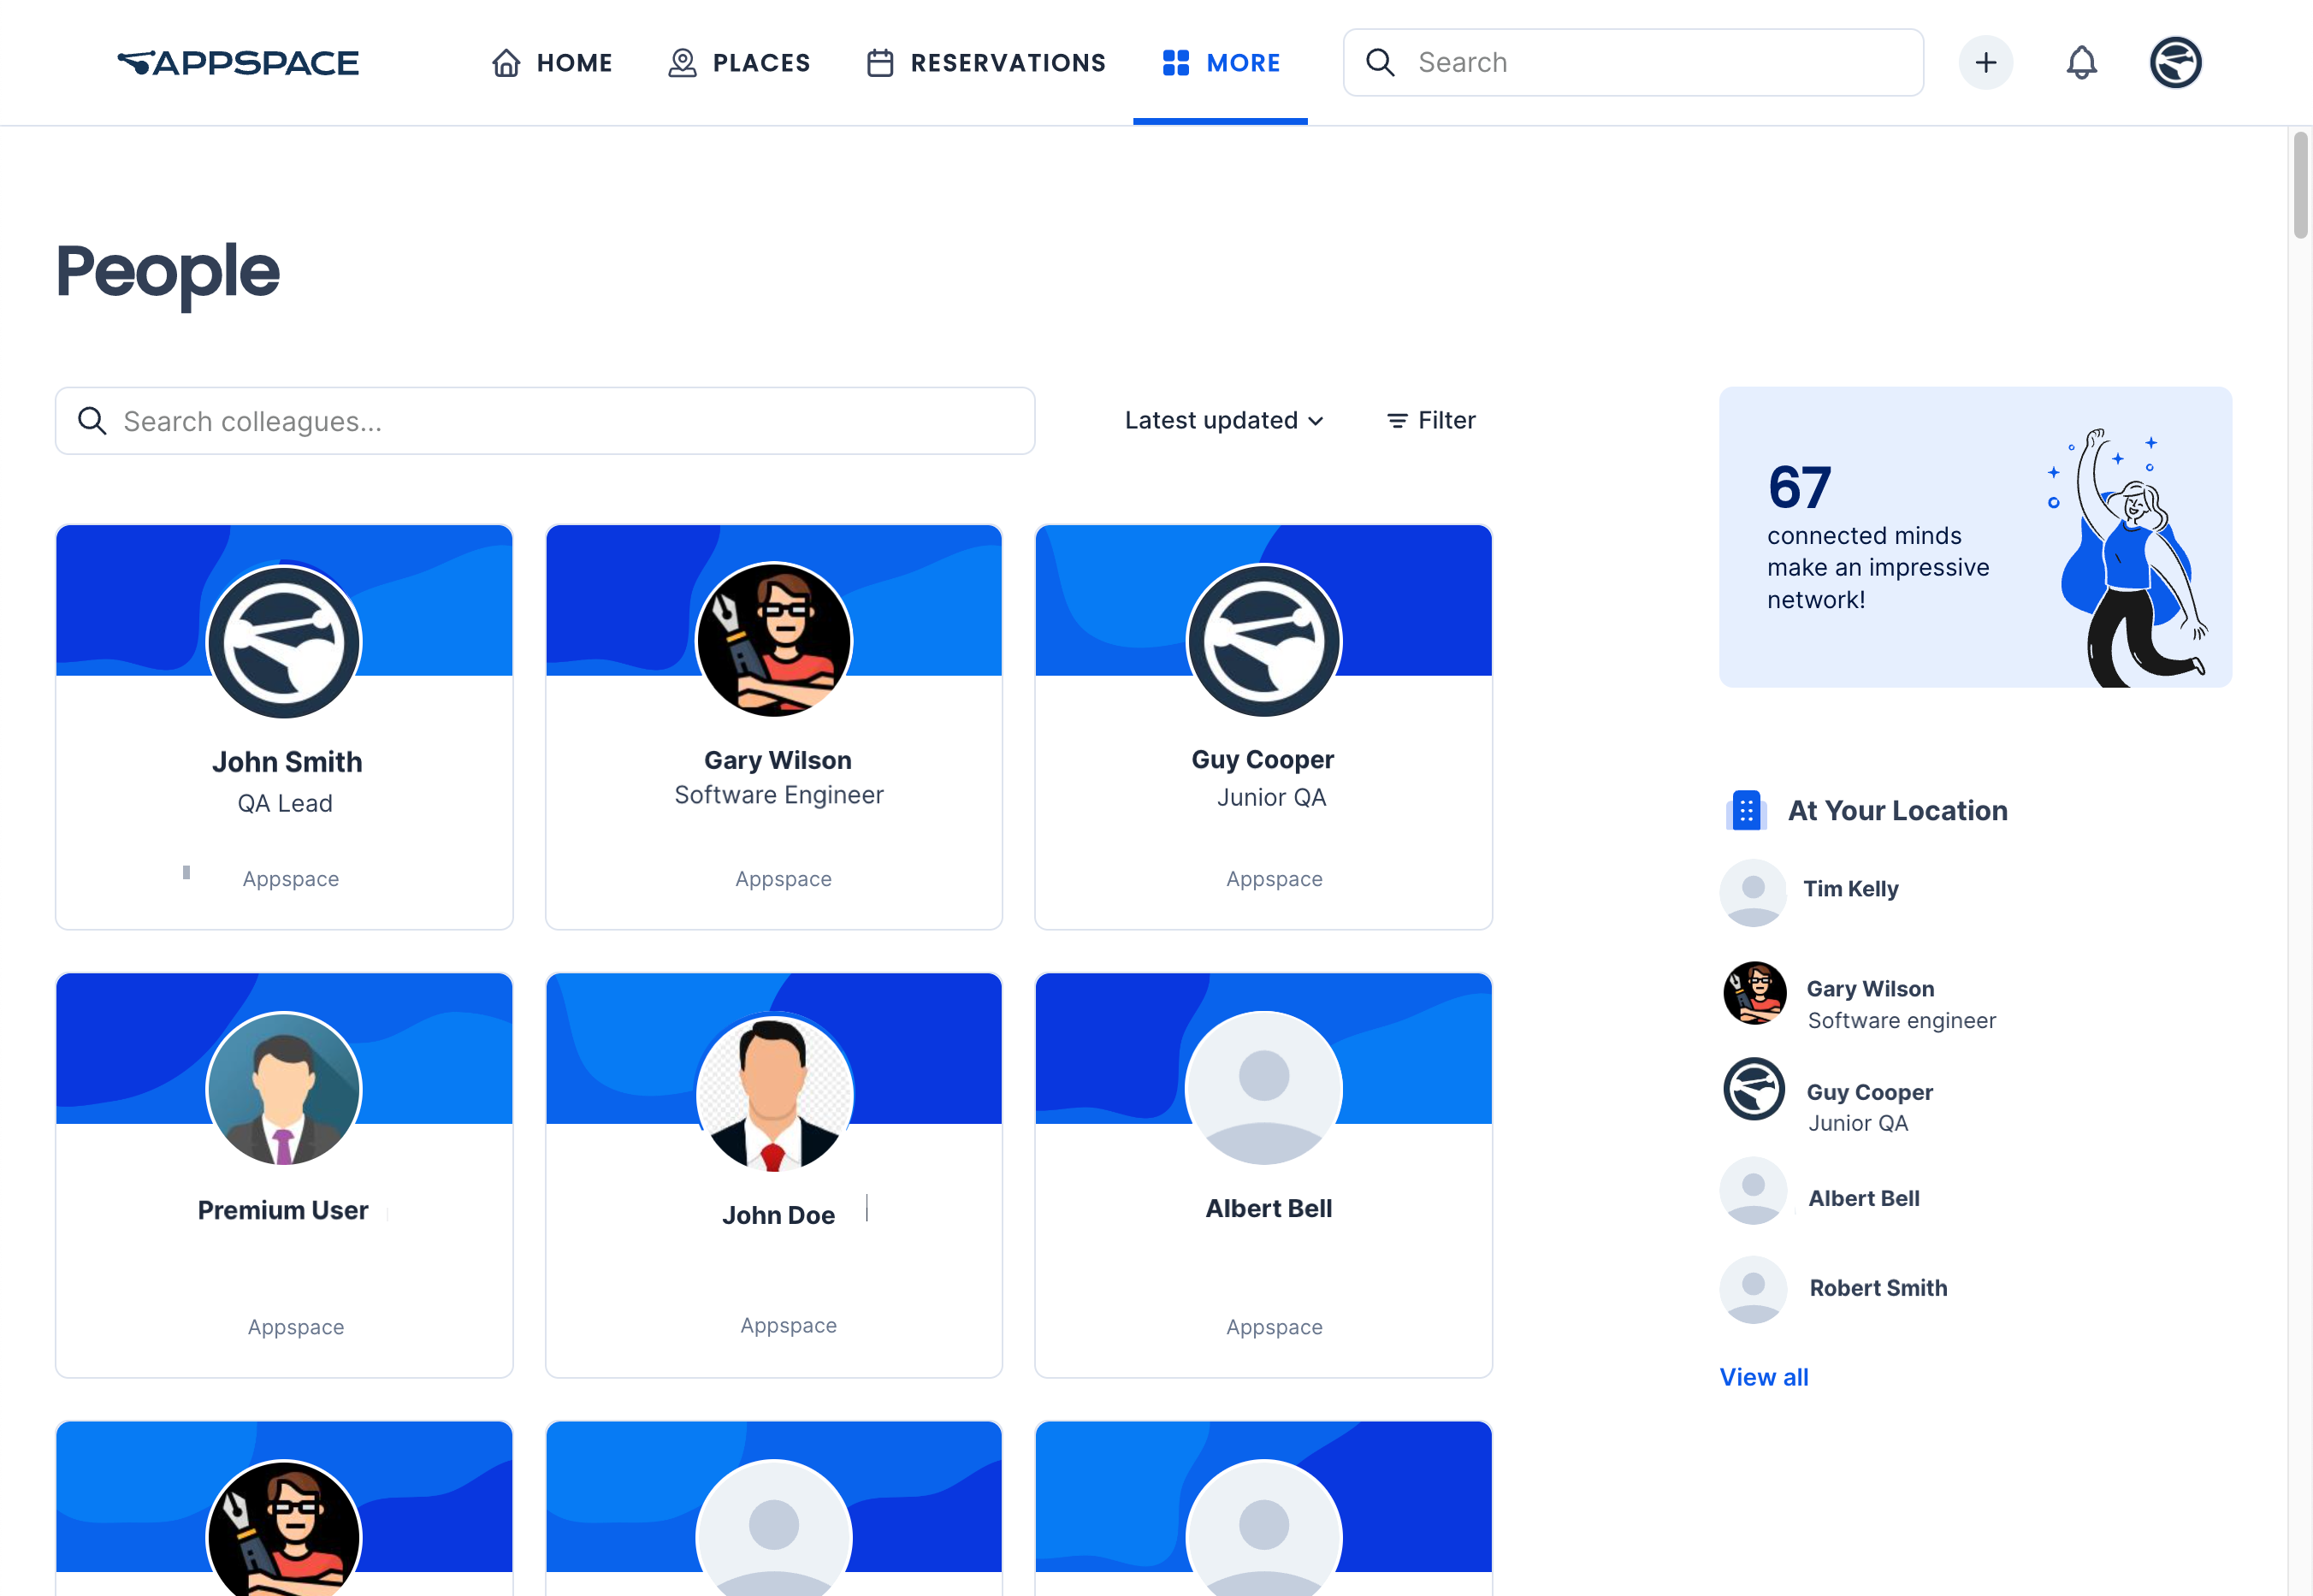Open the Latest updated sort dropdown
The width and height of the screenshot is (2313, 1596).
(x=1224, y=420)
